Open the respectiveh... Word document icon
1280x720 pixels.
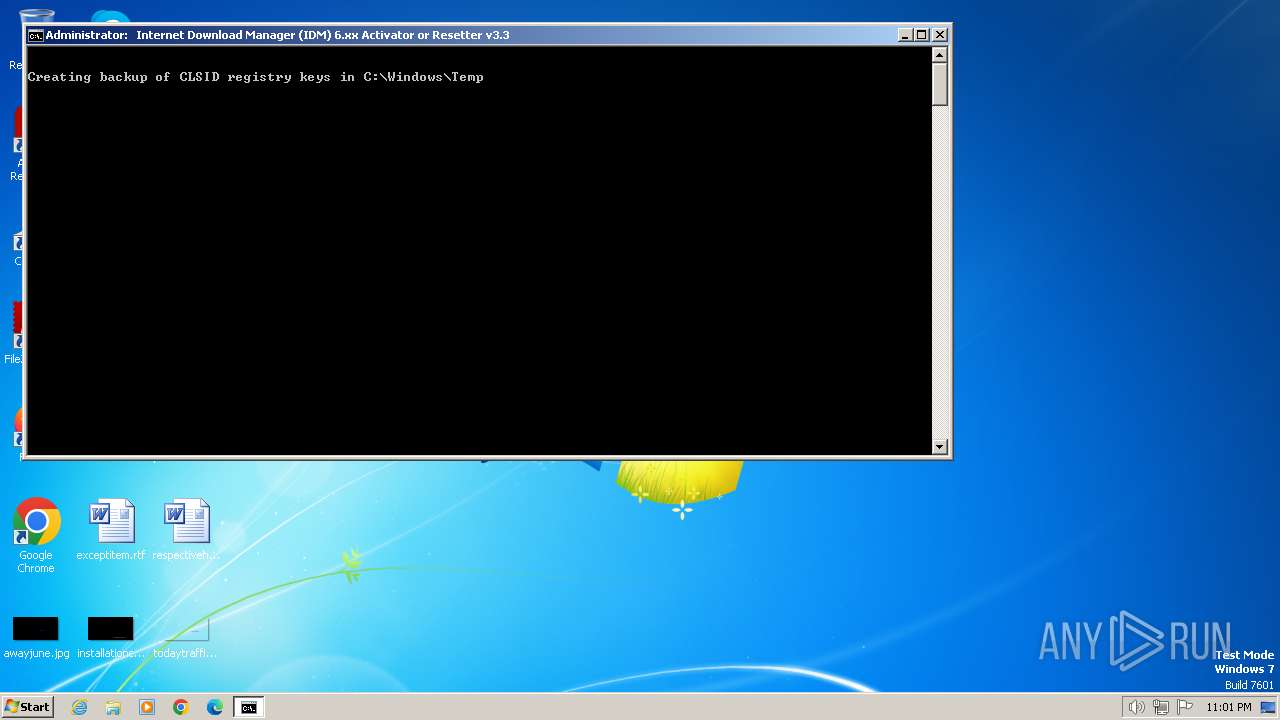coord(186,530)
